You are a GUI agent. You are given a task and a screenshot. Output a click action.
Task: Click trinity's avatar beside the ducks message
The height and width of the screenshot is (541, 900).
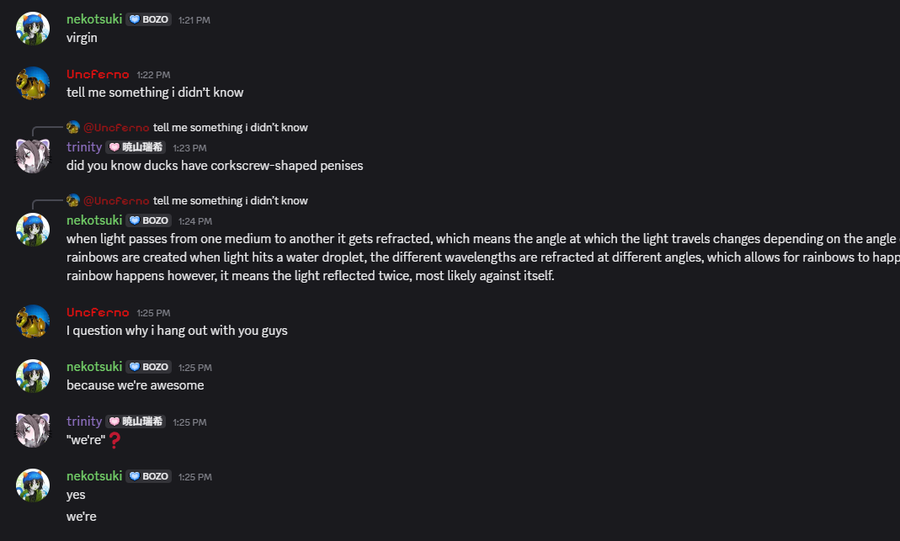(x=33, y=155)
